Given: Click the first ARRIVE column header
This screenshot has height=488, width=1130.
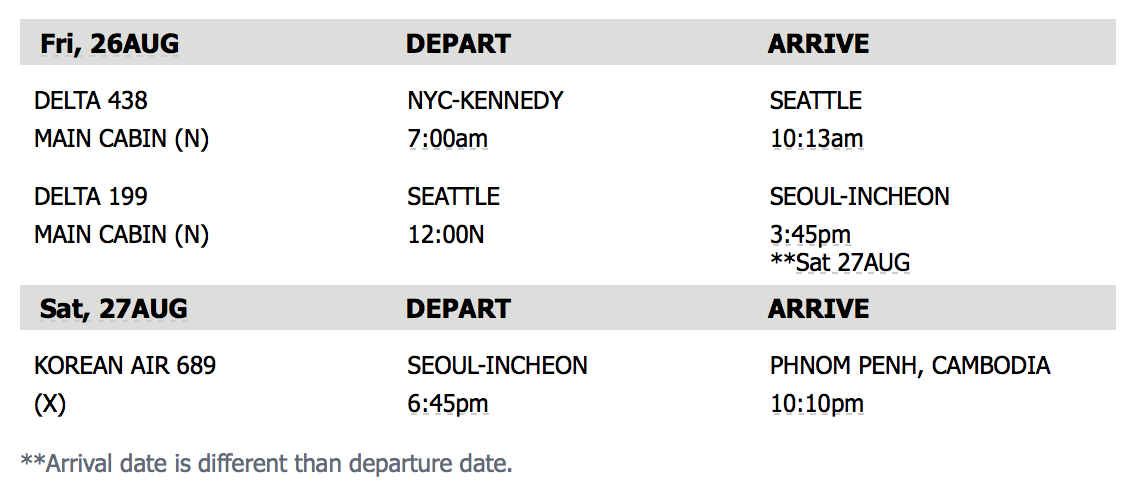Looking at the screenshot, I should pyautogui.click(x=819, y=44).
